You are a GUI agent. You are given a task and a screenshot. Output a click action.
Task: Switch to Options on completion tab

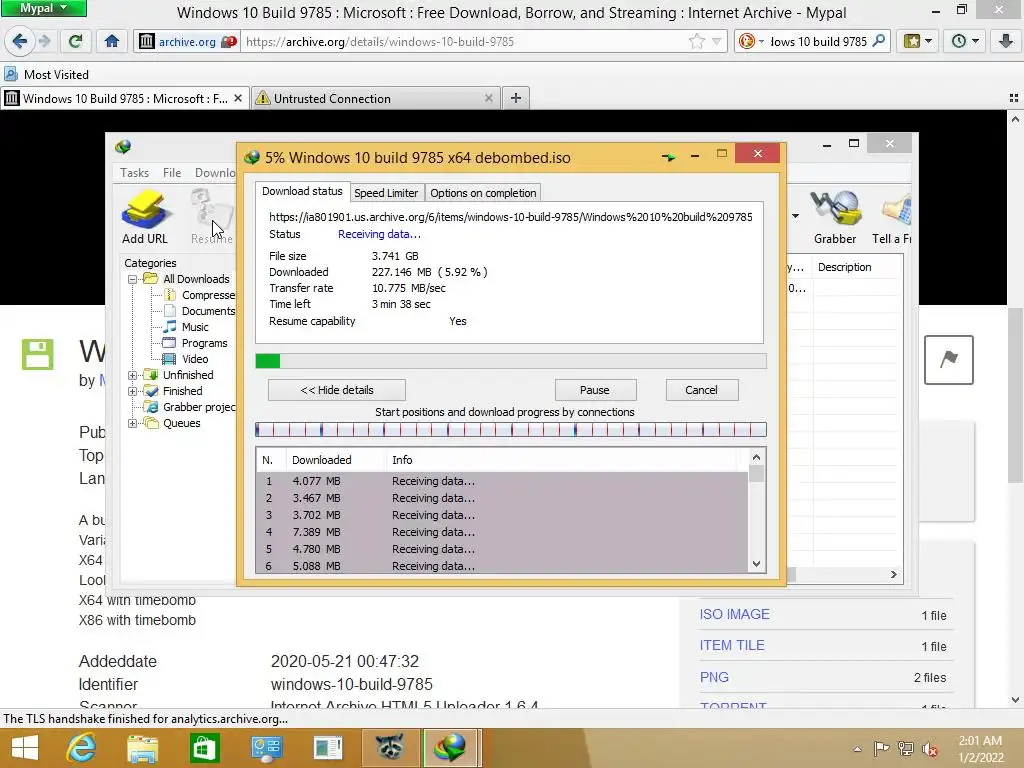483,193
